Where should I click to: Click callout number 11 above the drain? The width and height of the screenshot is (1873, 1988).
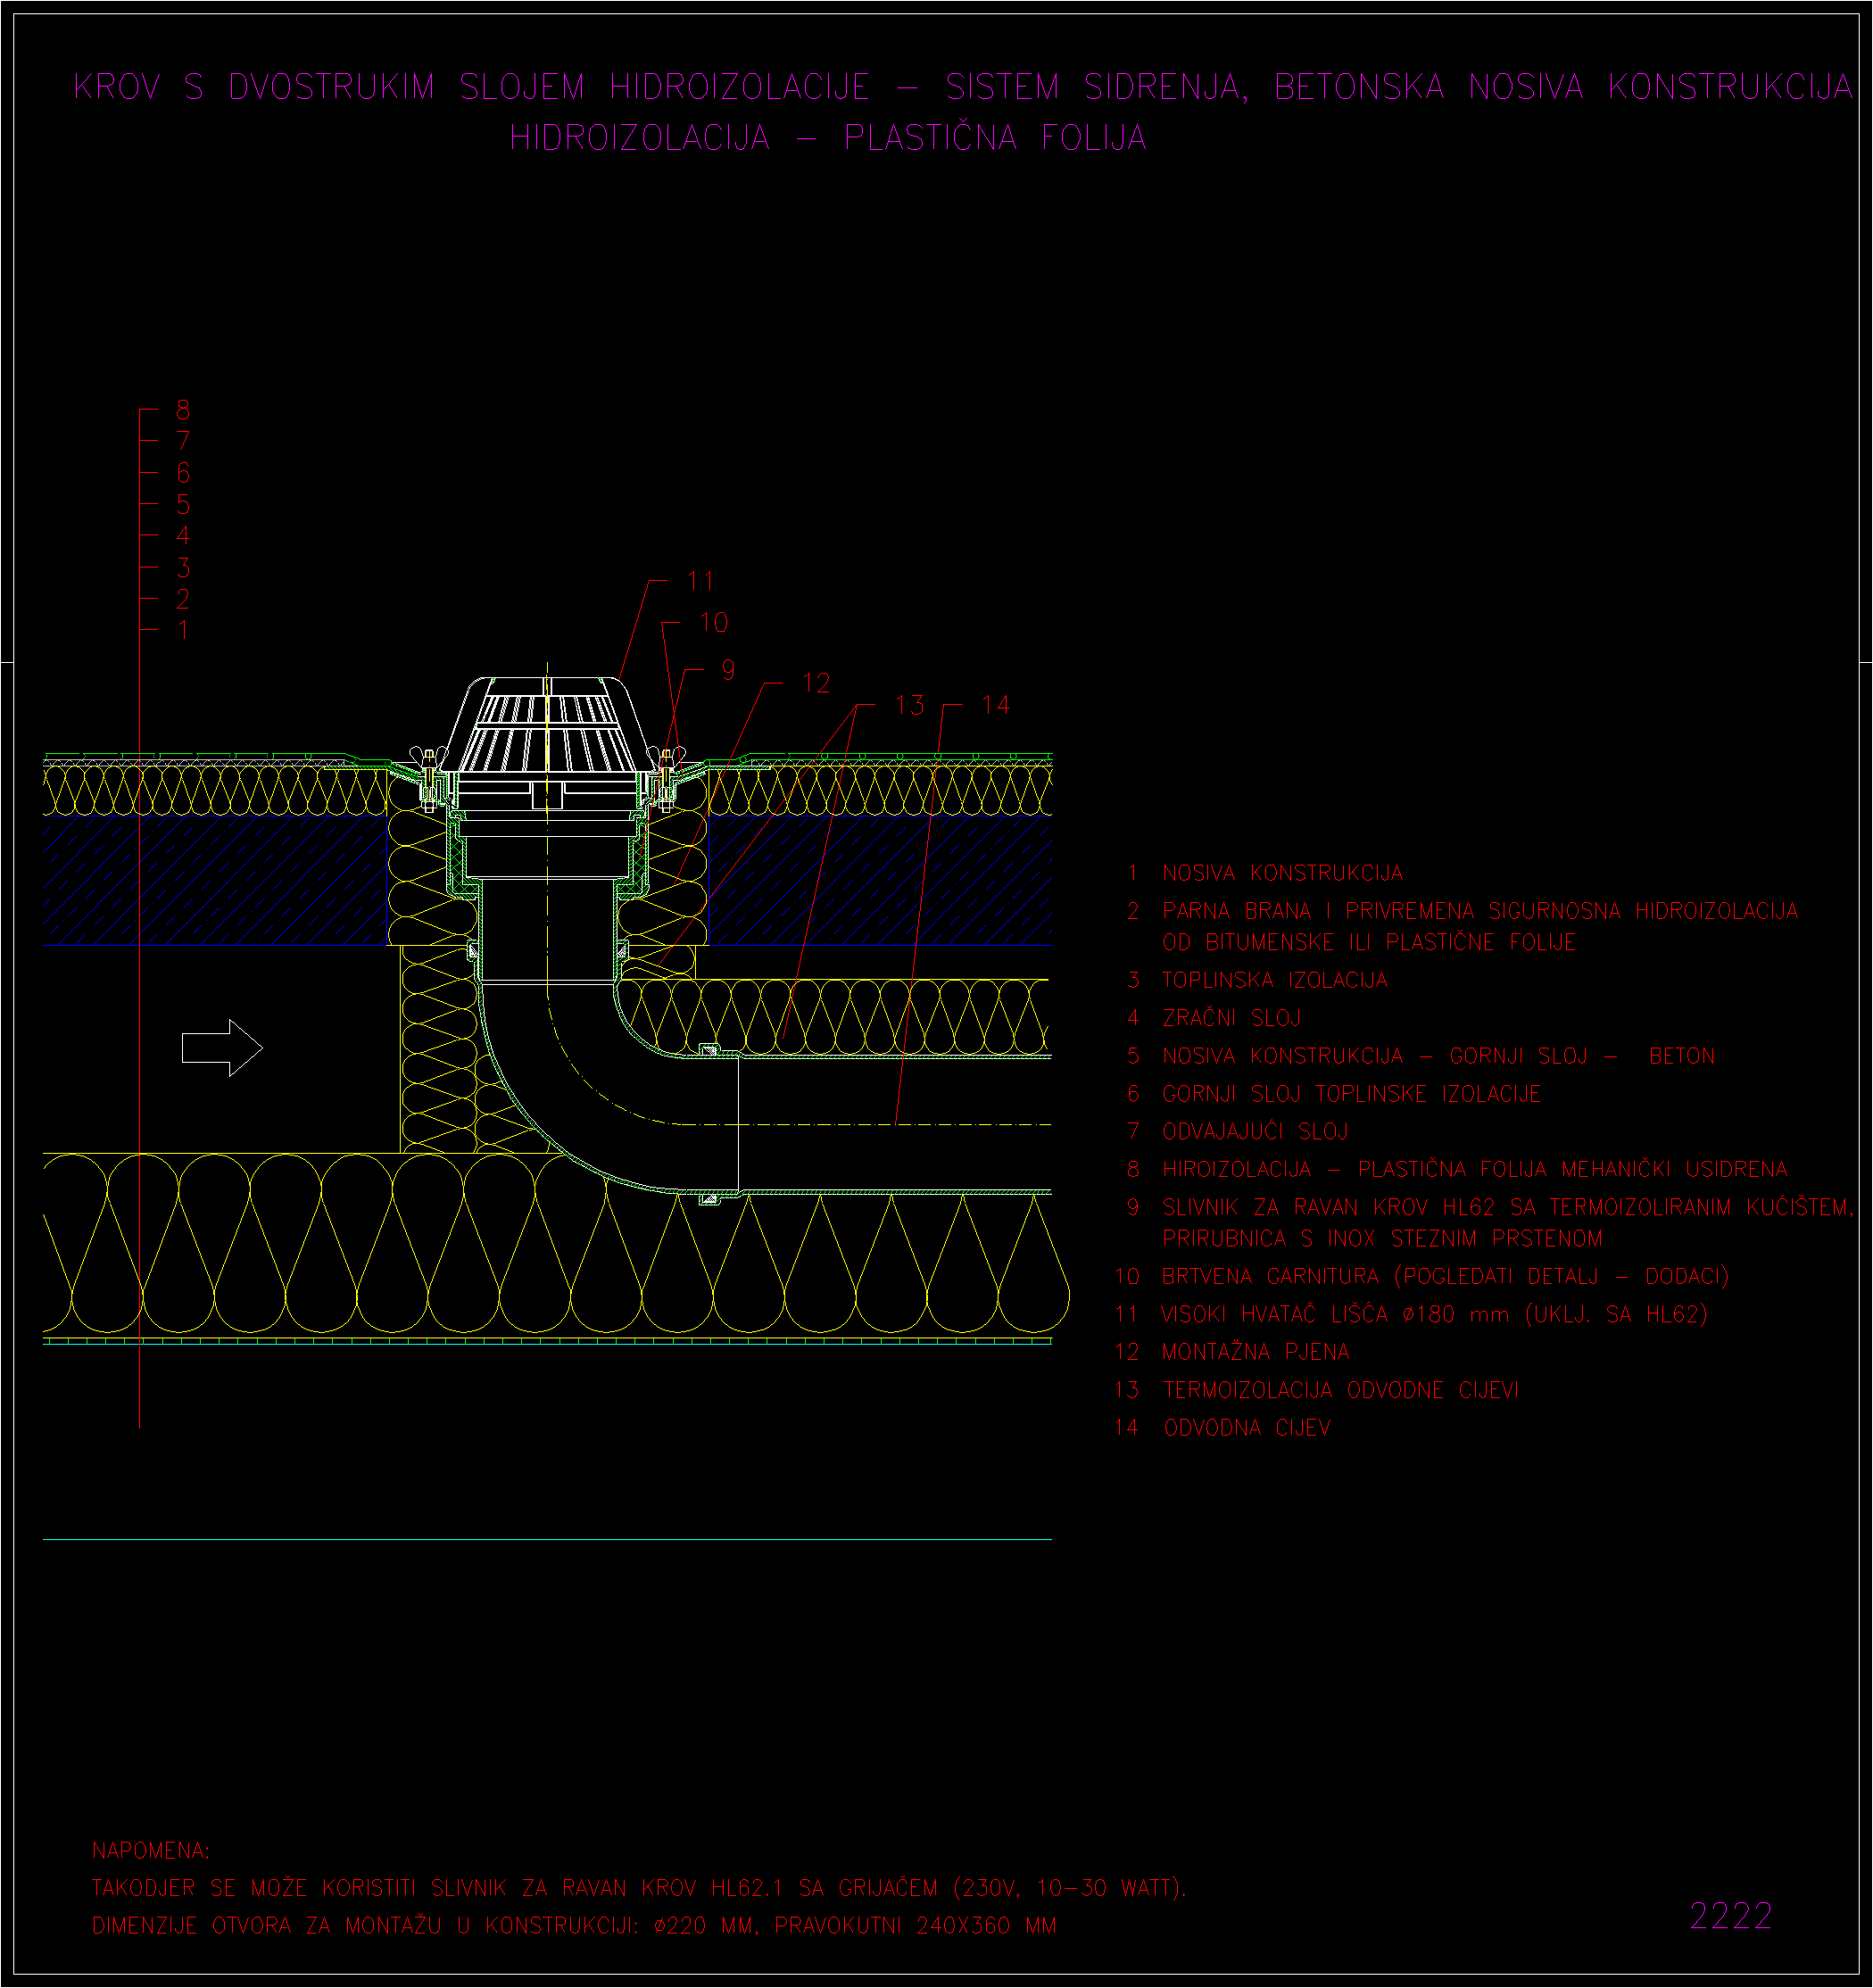point(701,581)
